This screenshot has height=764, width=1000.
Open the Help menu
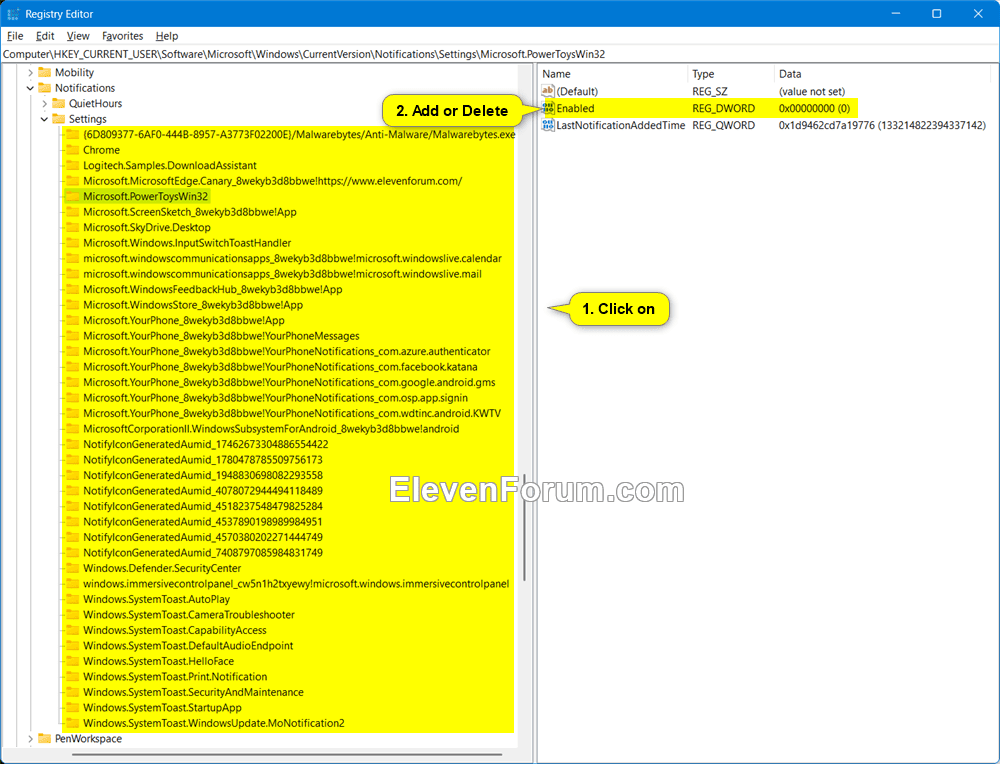[166, 36]
